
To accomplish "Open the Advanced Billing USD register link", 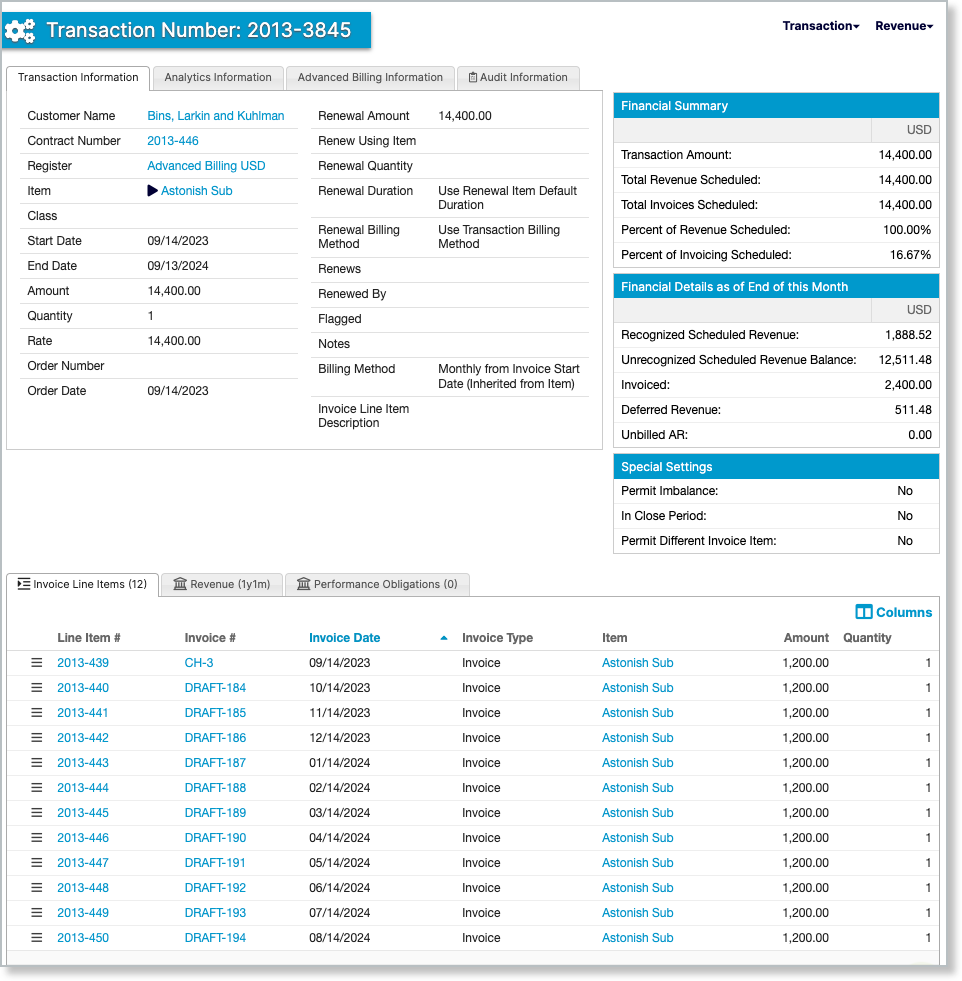I will tap(206, 166).
